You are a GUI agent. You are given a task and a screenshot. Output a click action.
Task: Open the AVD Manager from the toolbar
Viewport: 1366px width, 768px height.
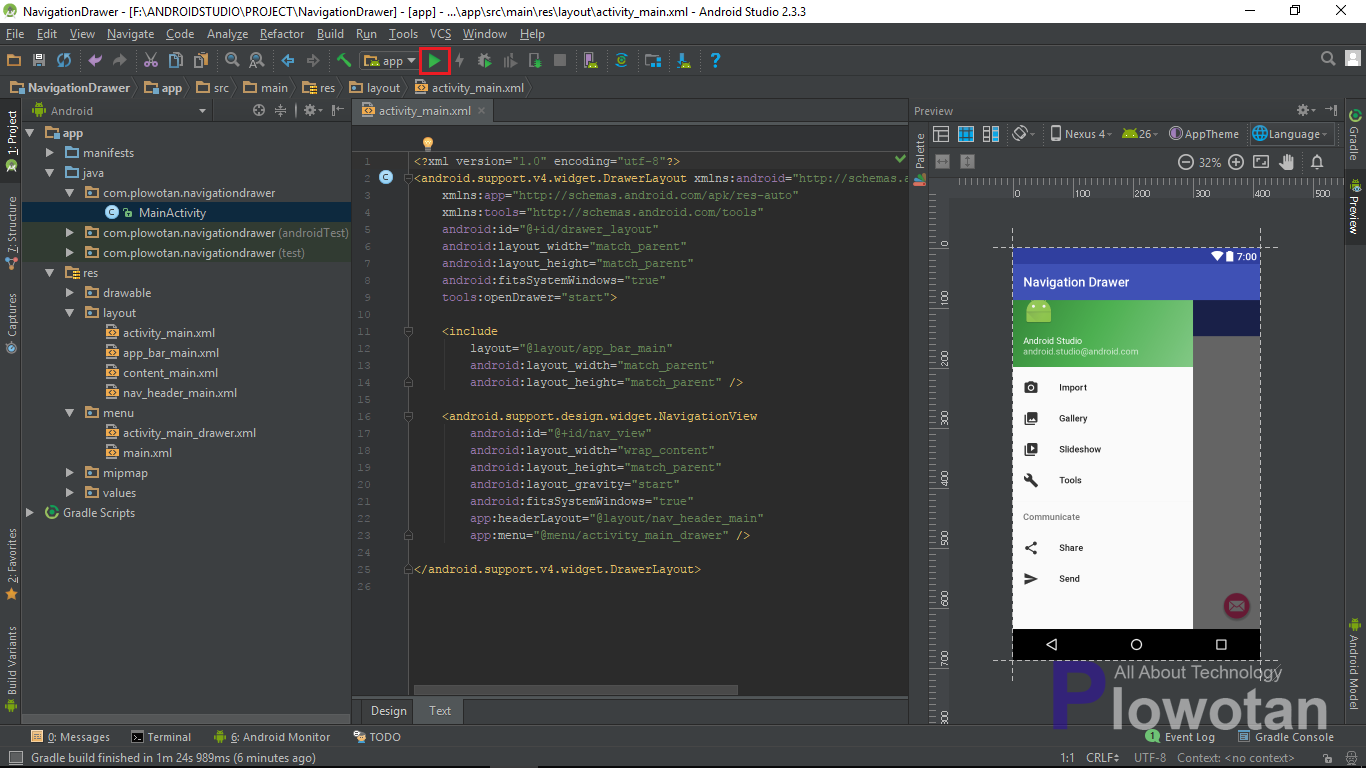(x=590, y=60)
